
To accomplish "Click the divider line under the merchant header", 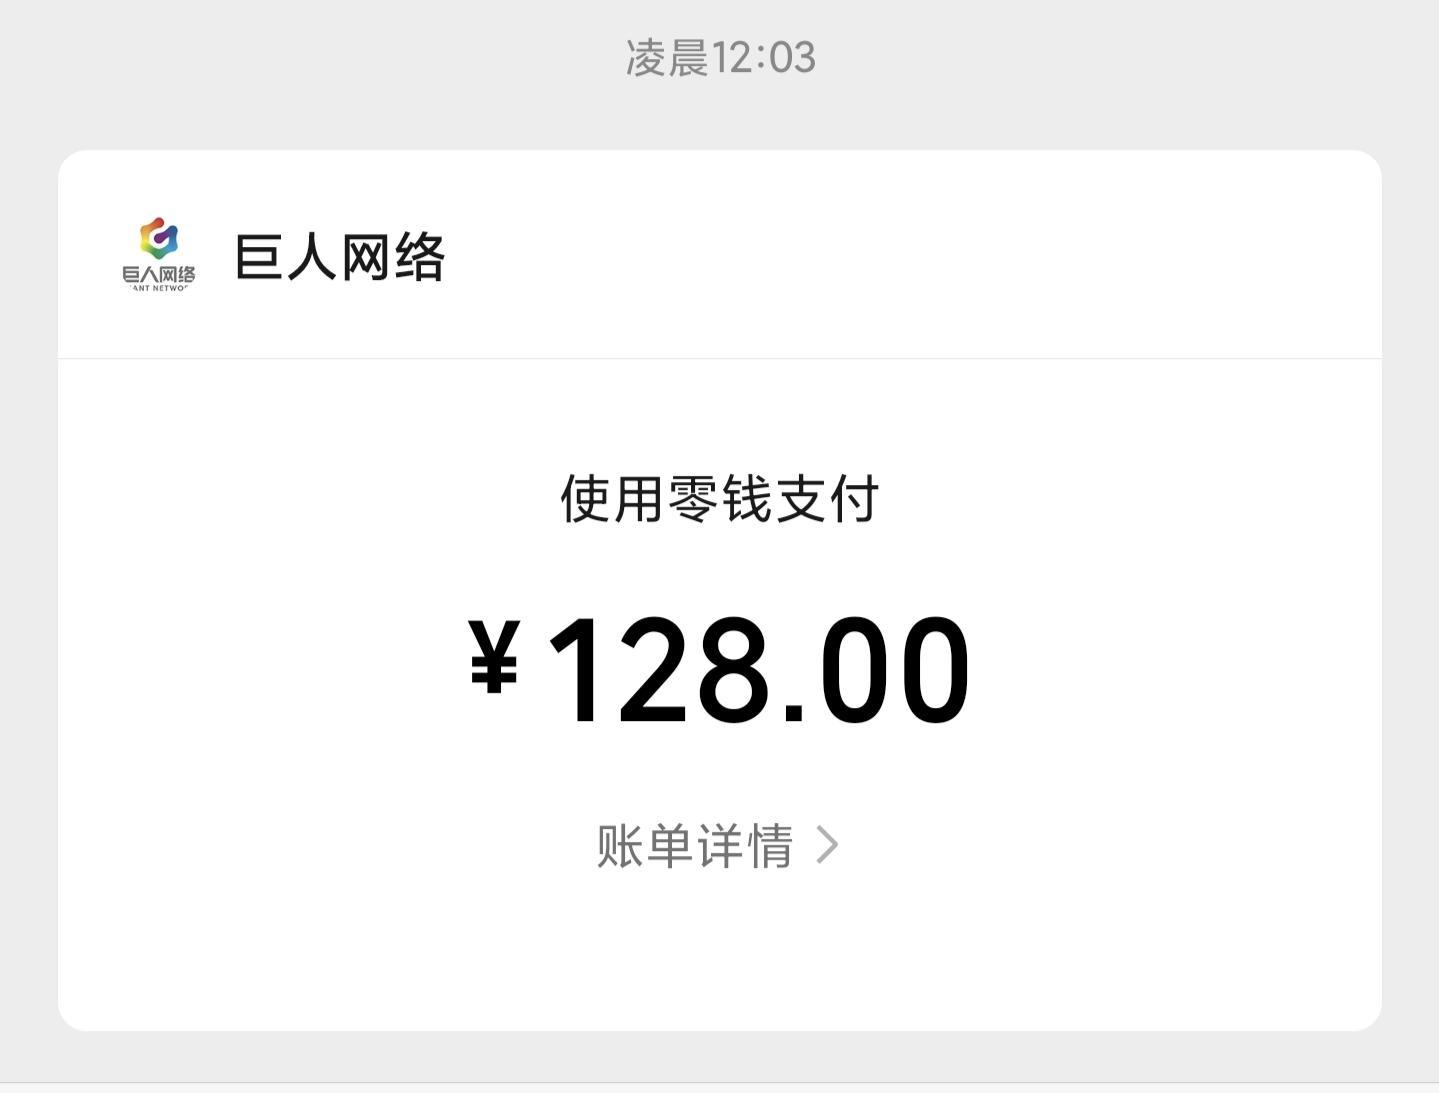I will click(x=720, y=358).
